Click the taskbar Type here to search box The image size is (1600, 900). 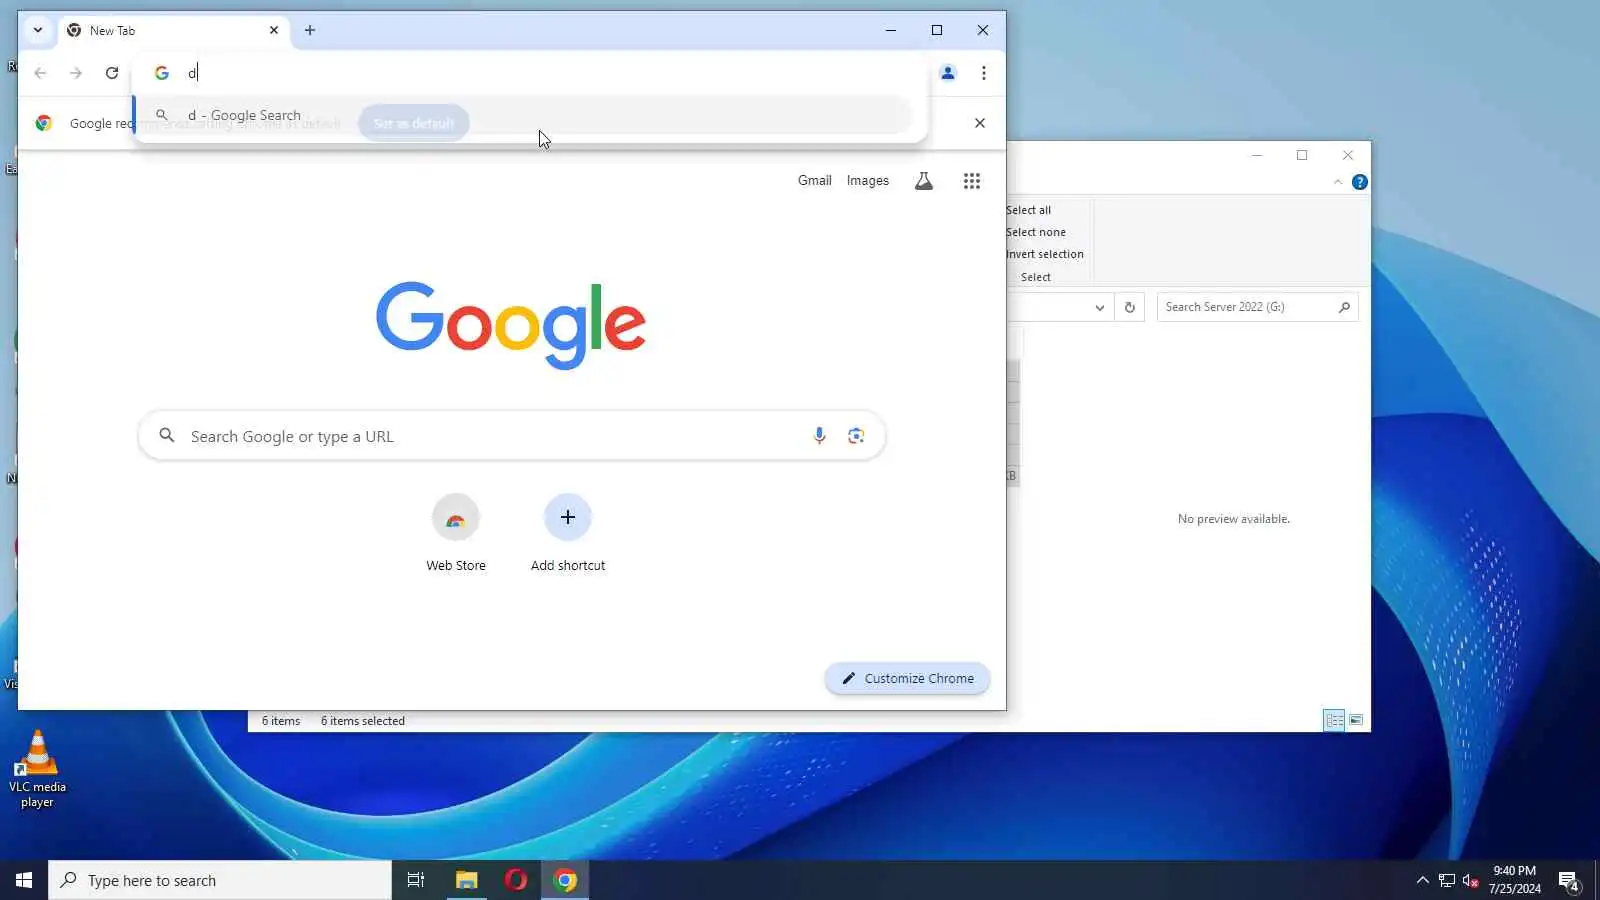tap(220, 880)
